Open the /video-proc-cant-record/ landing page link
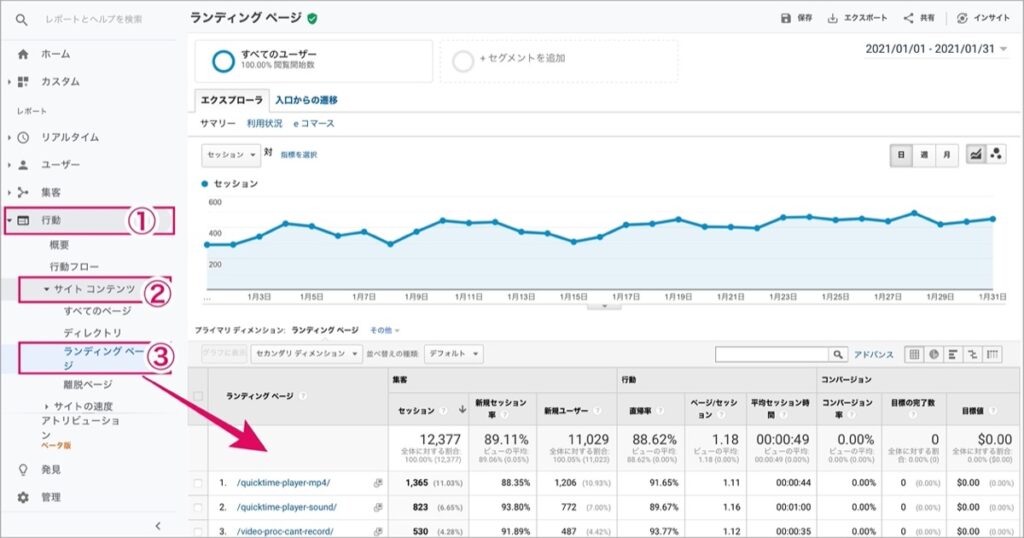The image size is (1024, 538). (x=285, y=531)
